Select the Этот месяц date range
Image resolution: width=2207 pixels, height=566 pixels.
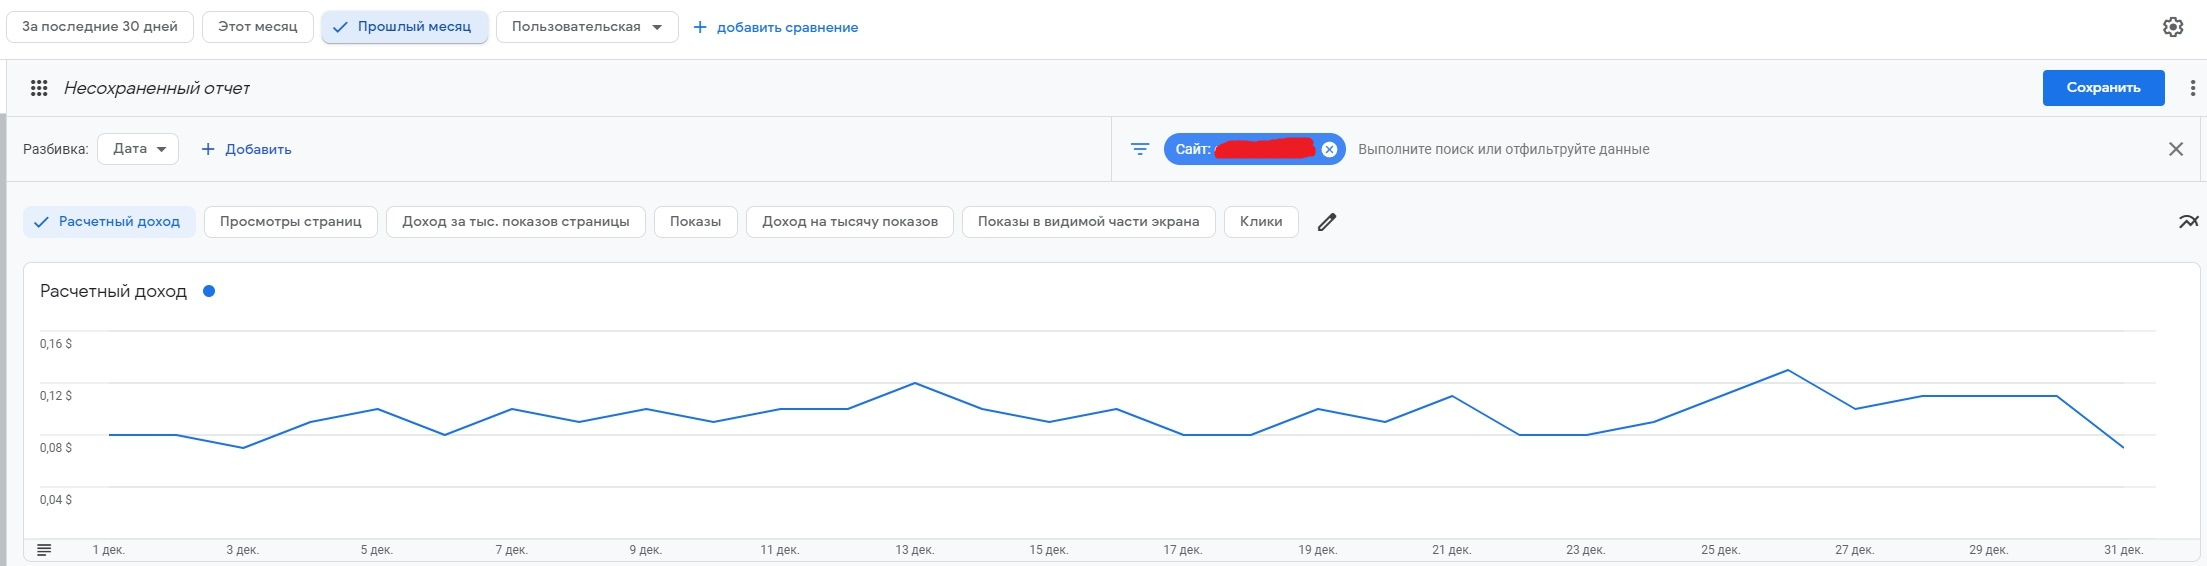(257, 27)
